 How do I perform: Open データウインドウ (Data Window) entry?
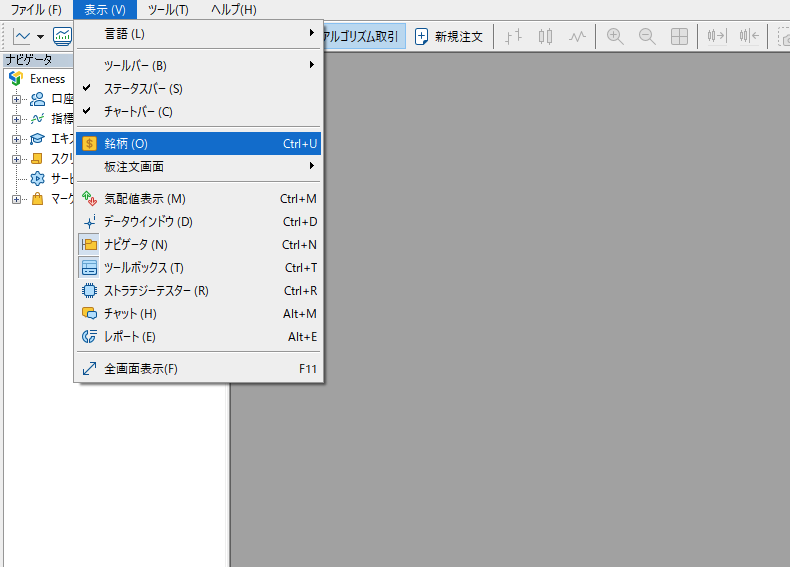[x=148, y=222]
